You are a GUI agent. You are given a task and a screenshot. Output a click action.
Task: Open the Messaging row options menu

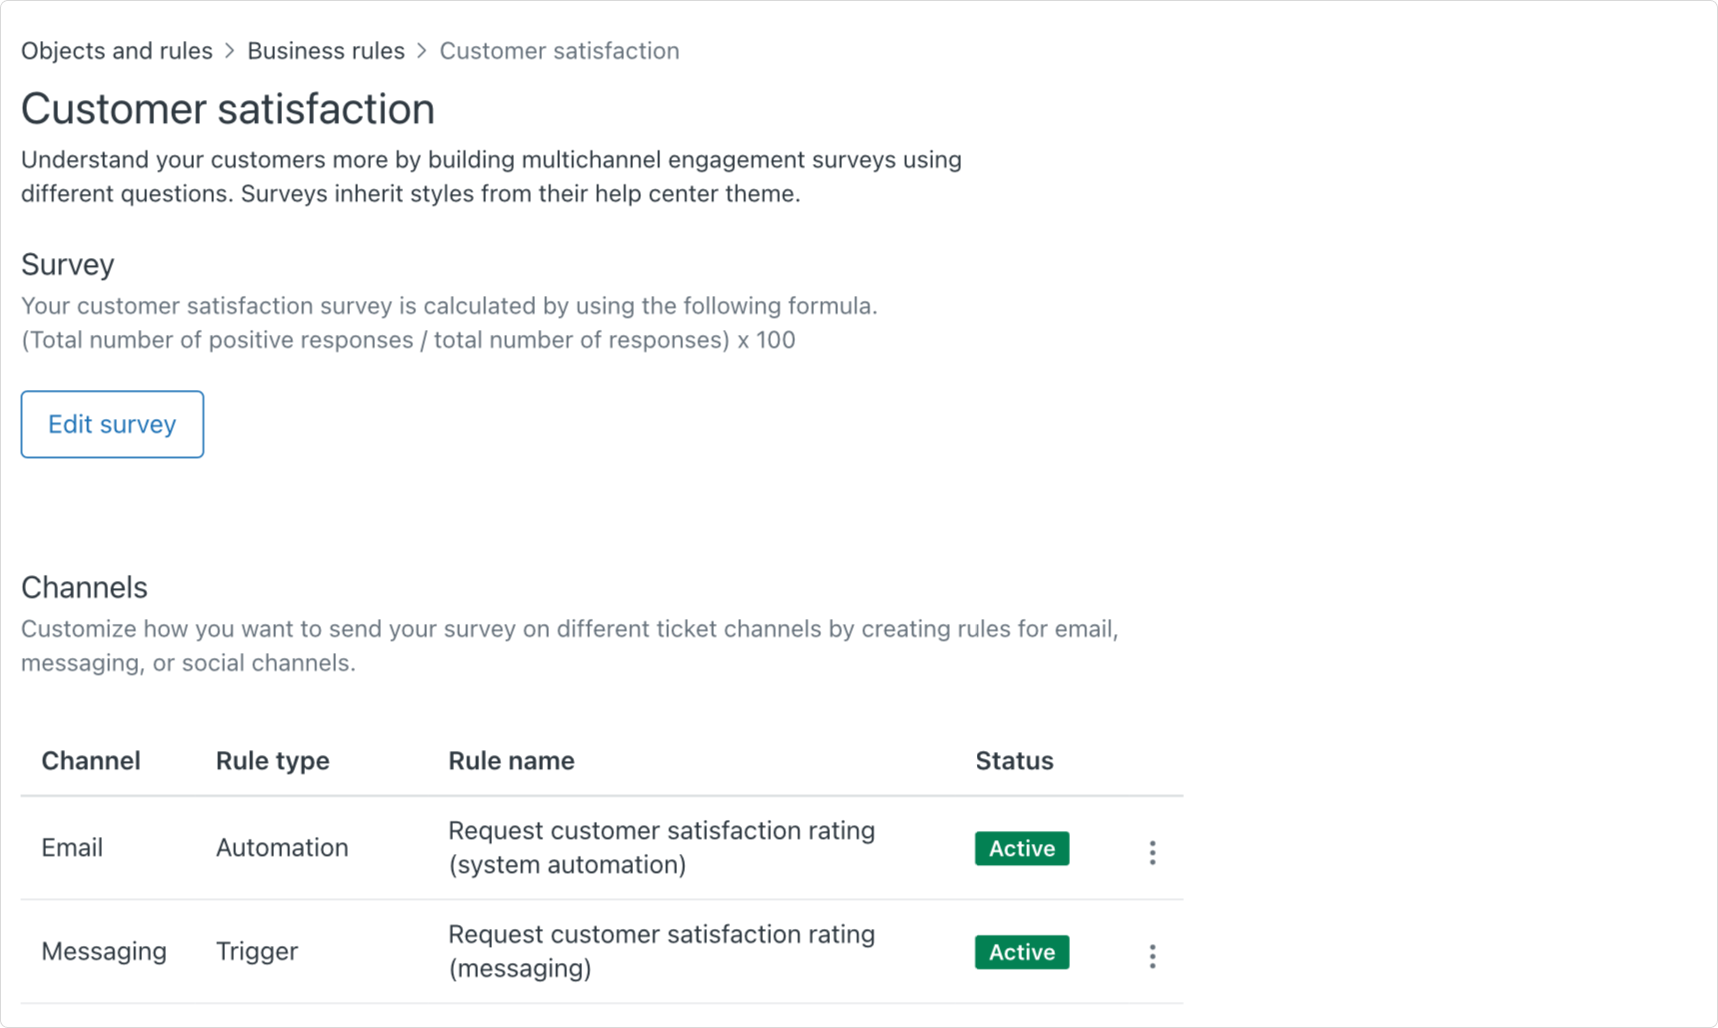click(1152, 956)
